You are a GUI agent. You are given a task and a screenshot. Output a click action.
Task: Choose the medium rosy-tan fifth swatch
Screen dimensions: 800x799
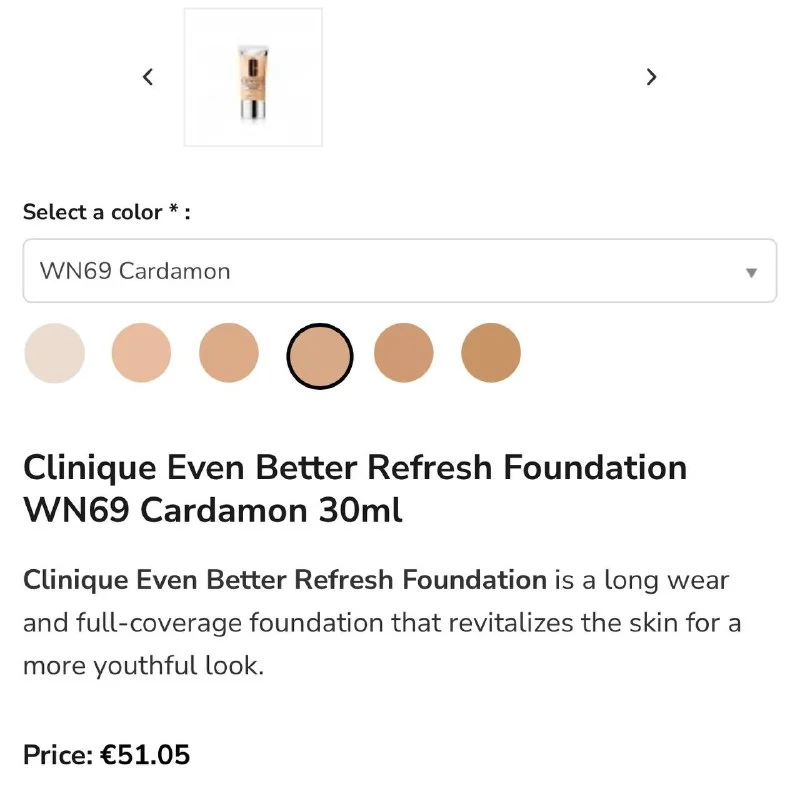[x=404, y=353]
